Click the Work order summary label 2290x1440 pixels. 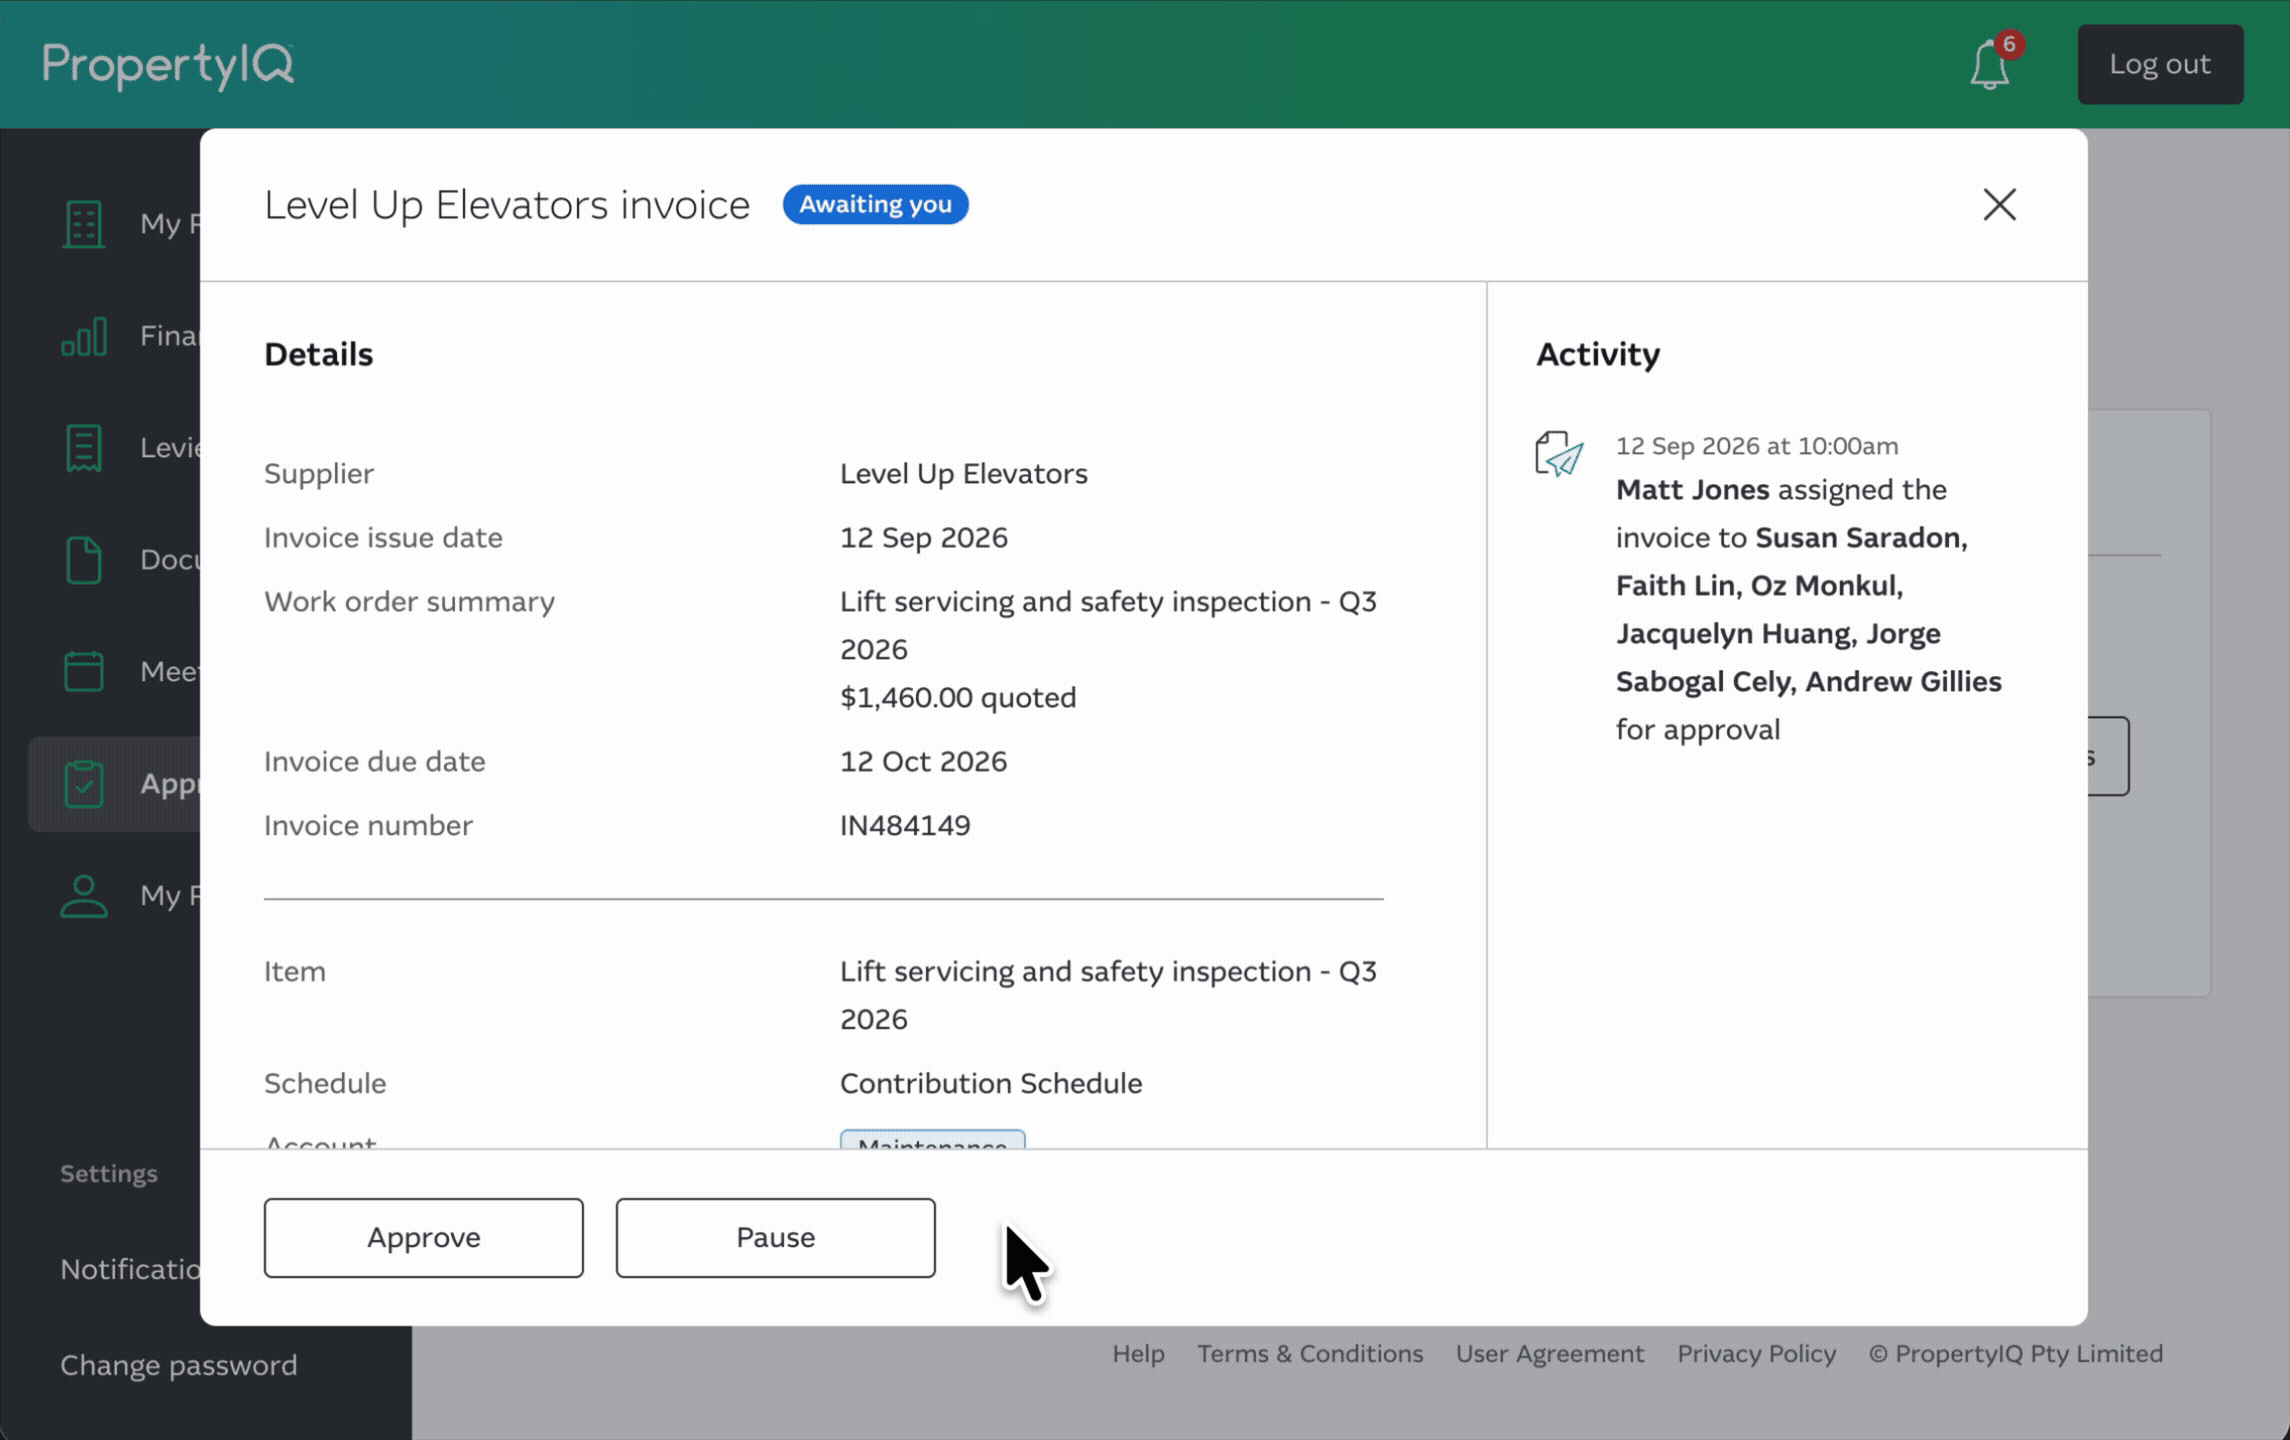409,601
